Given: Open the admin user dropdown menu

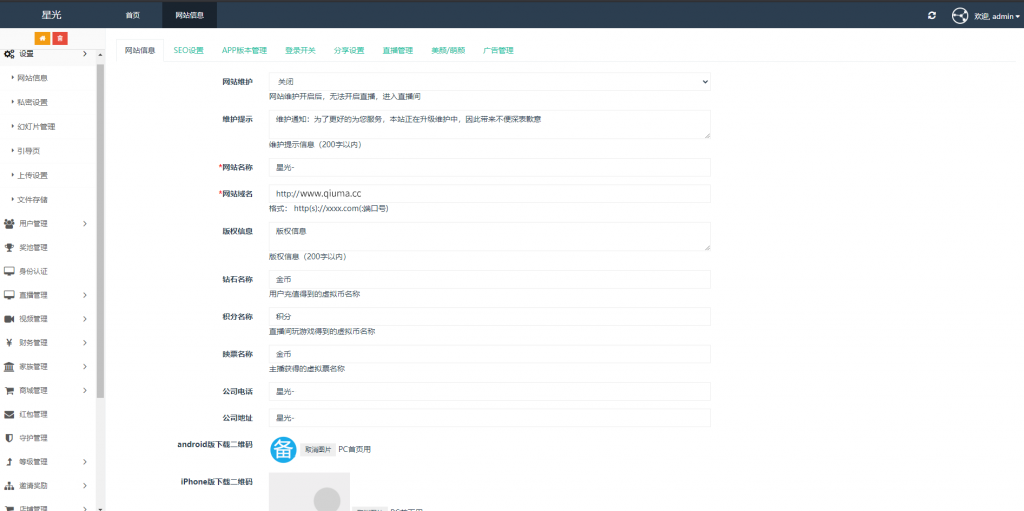Looking at the screenshot, I should (x=998, y=16).
